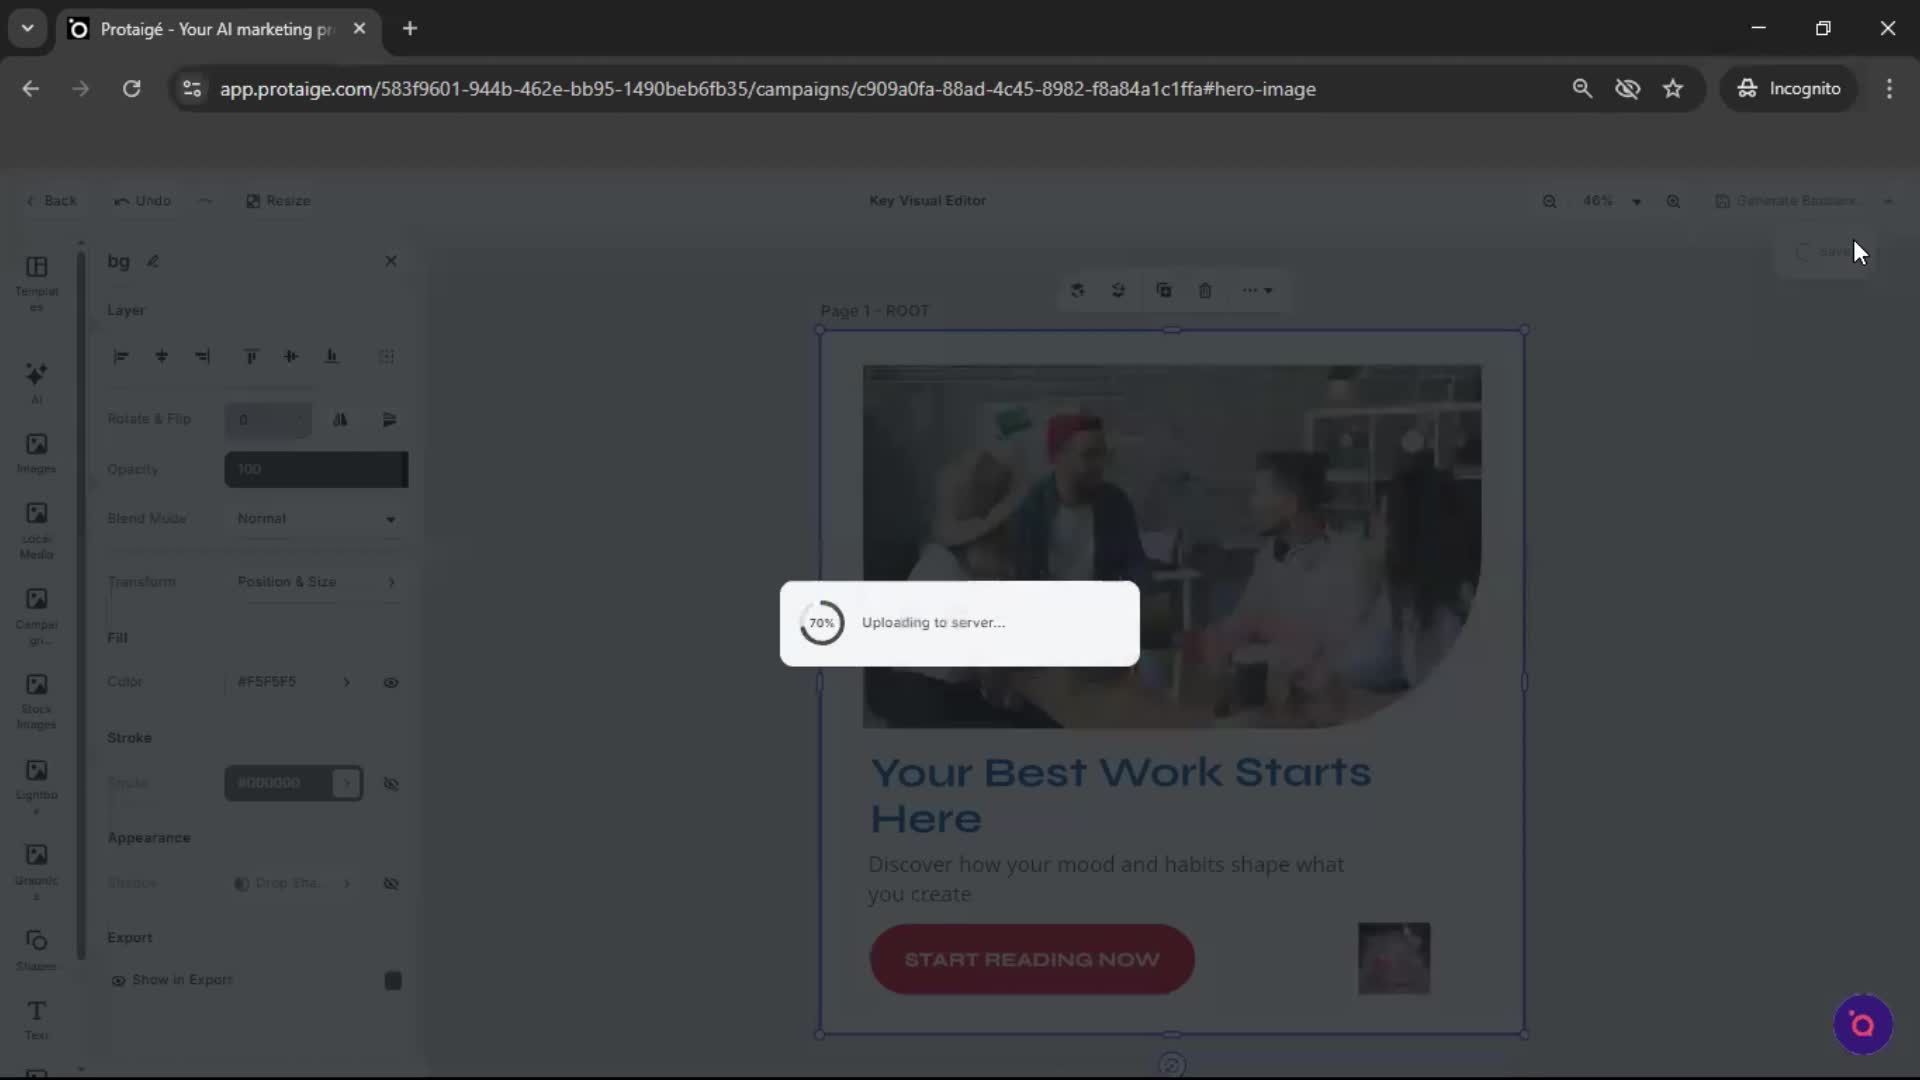Click the delete trash icon above canvas
The height and width of the screenshot is (1080, 1920).
click(1205, 290)
